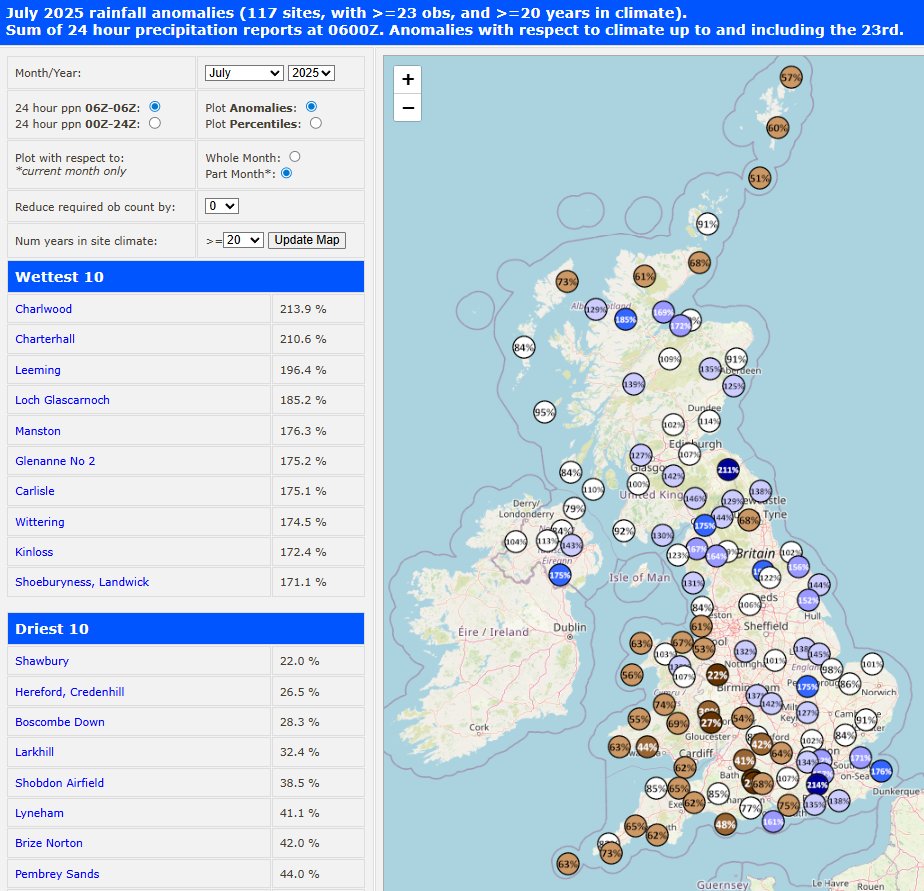Select the 132% lilac marker near Nottingham
This screenshot has height=891, width=924.
coord(745,652)
